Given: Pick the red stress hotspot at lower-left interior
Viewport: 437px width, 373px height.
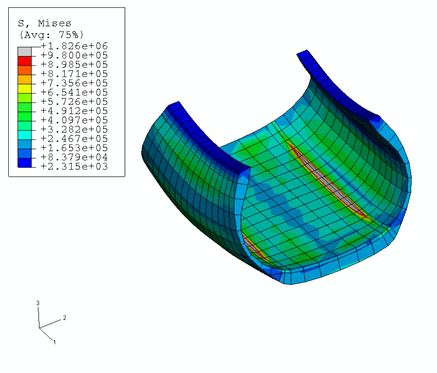Looking at the screenshot, I should tap(253, 248).
